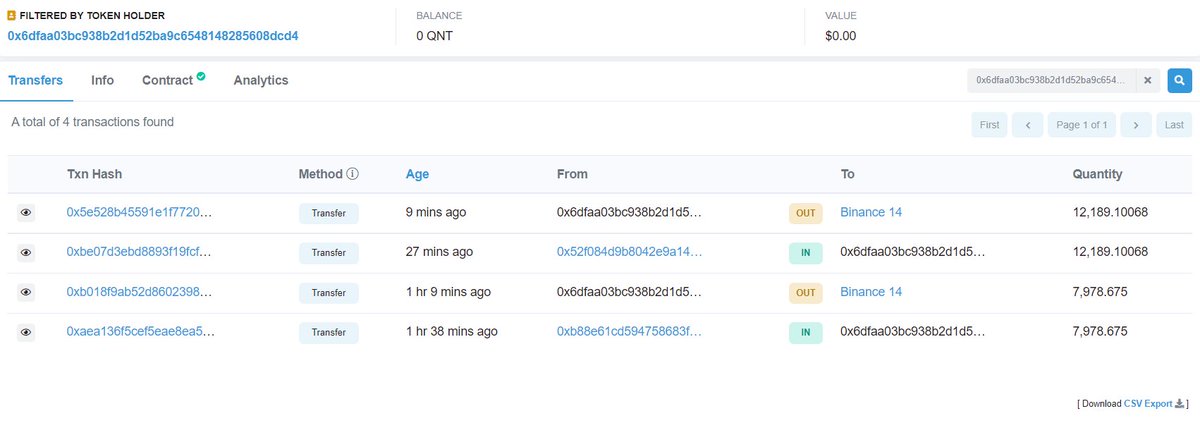Open sender address 0x52f084d9b8042e9a14
Image resolution: width=1200 pixels, height=435 pixels.
[x=630, y=253]
